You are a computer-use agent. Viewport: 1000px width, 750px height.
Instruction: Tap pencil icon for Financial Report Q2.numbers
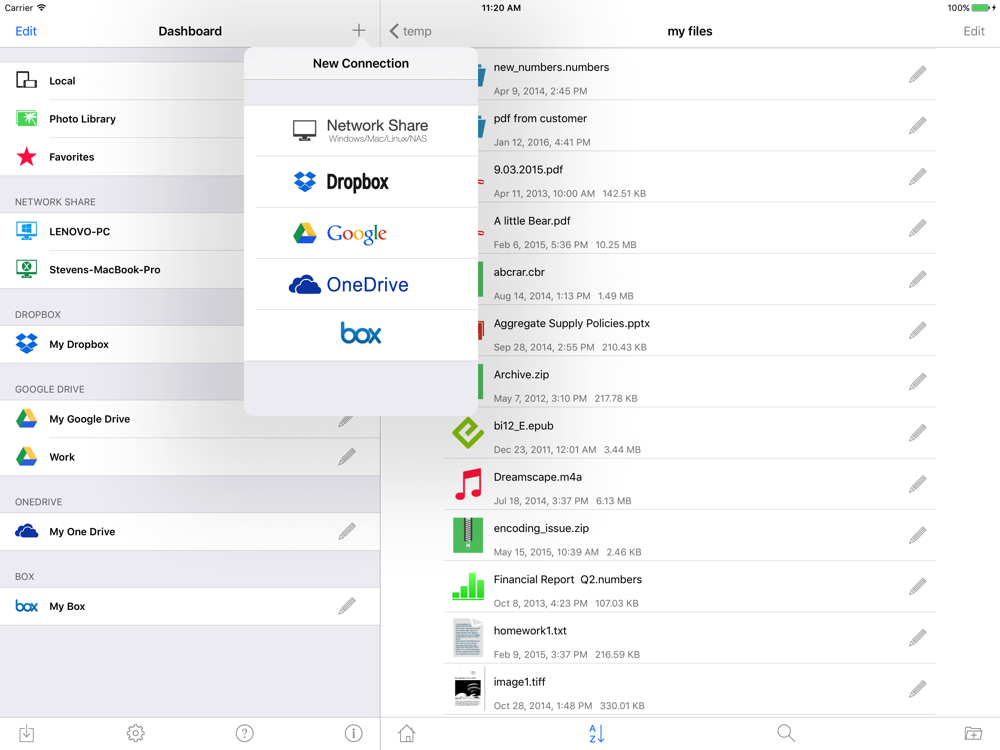click(918, 587)
